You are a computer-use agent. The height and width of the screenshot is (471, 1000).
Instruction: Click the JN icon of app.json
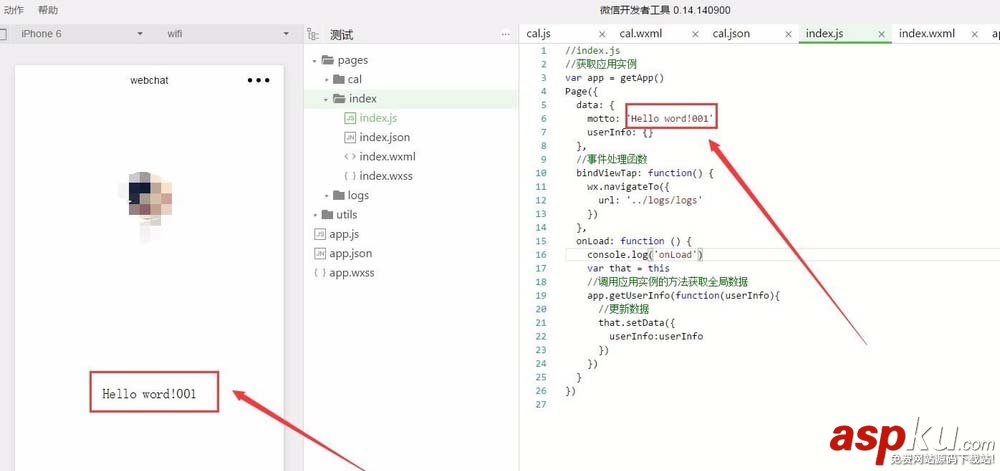pos(320,253)
